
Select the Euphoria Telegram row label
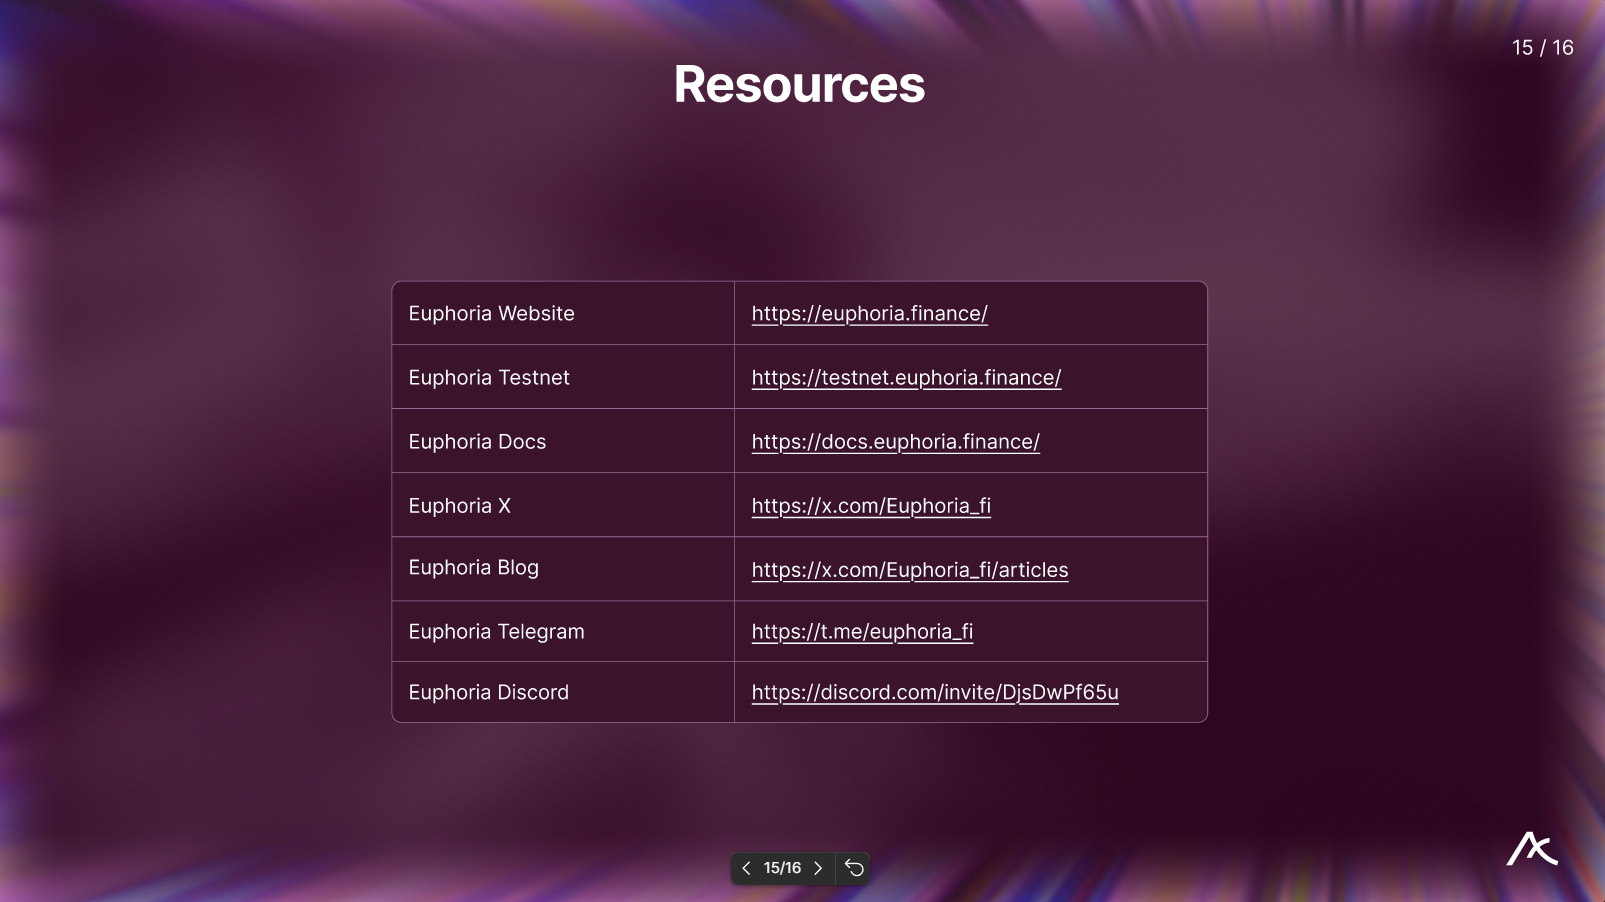point(496,632)
